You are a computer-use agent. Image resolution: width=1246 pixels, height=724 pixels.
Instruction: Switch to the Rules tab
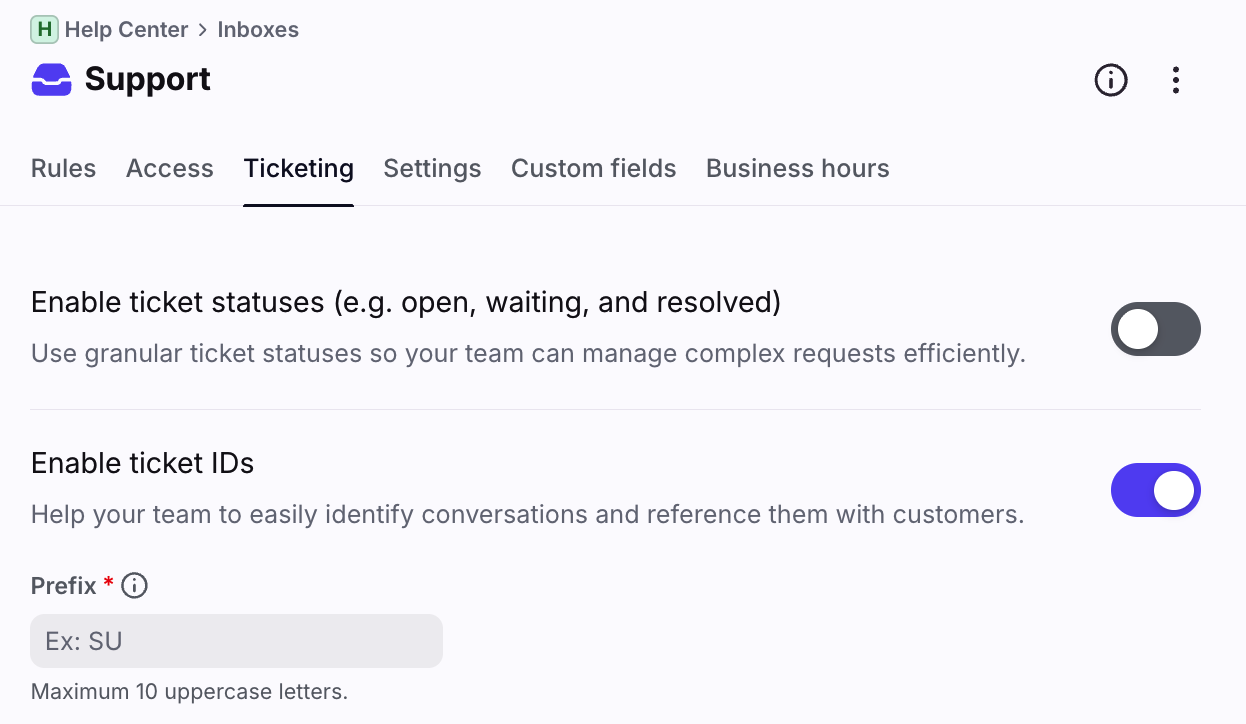(x=64, y=168)
